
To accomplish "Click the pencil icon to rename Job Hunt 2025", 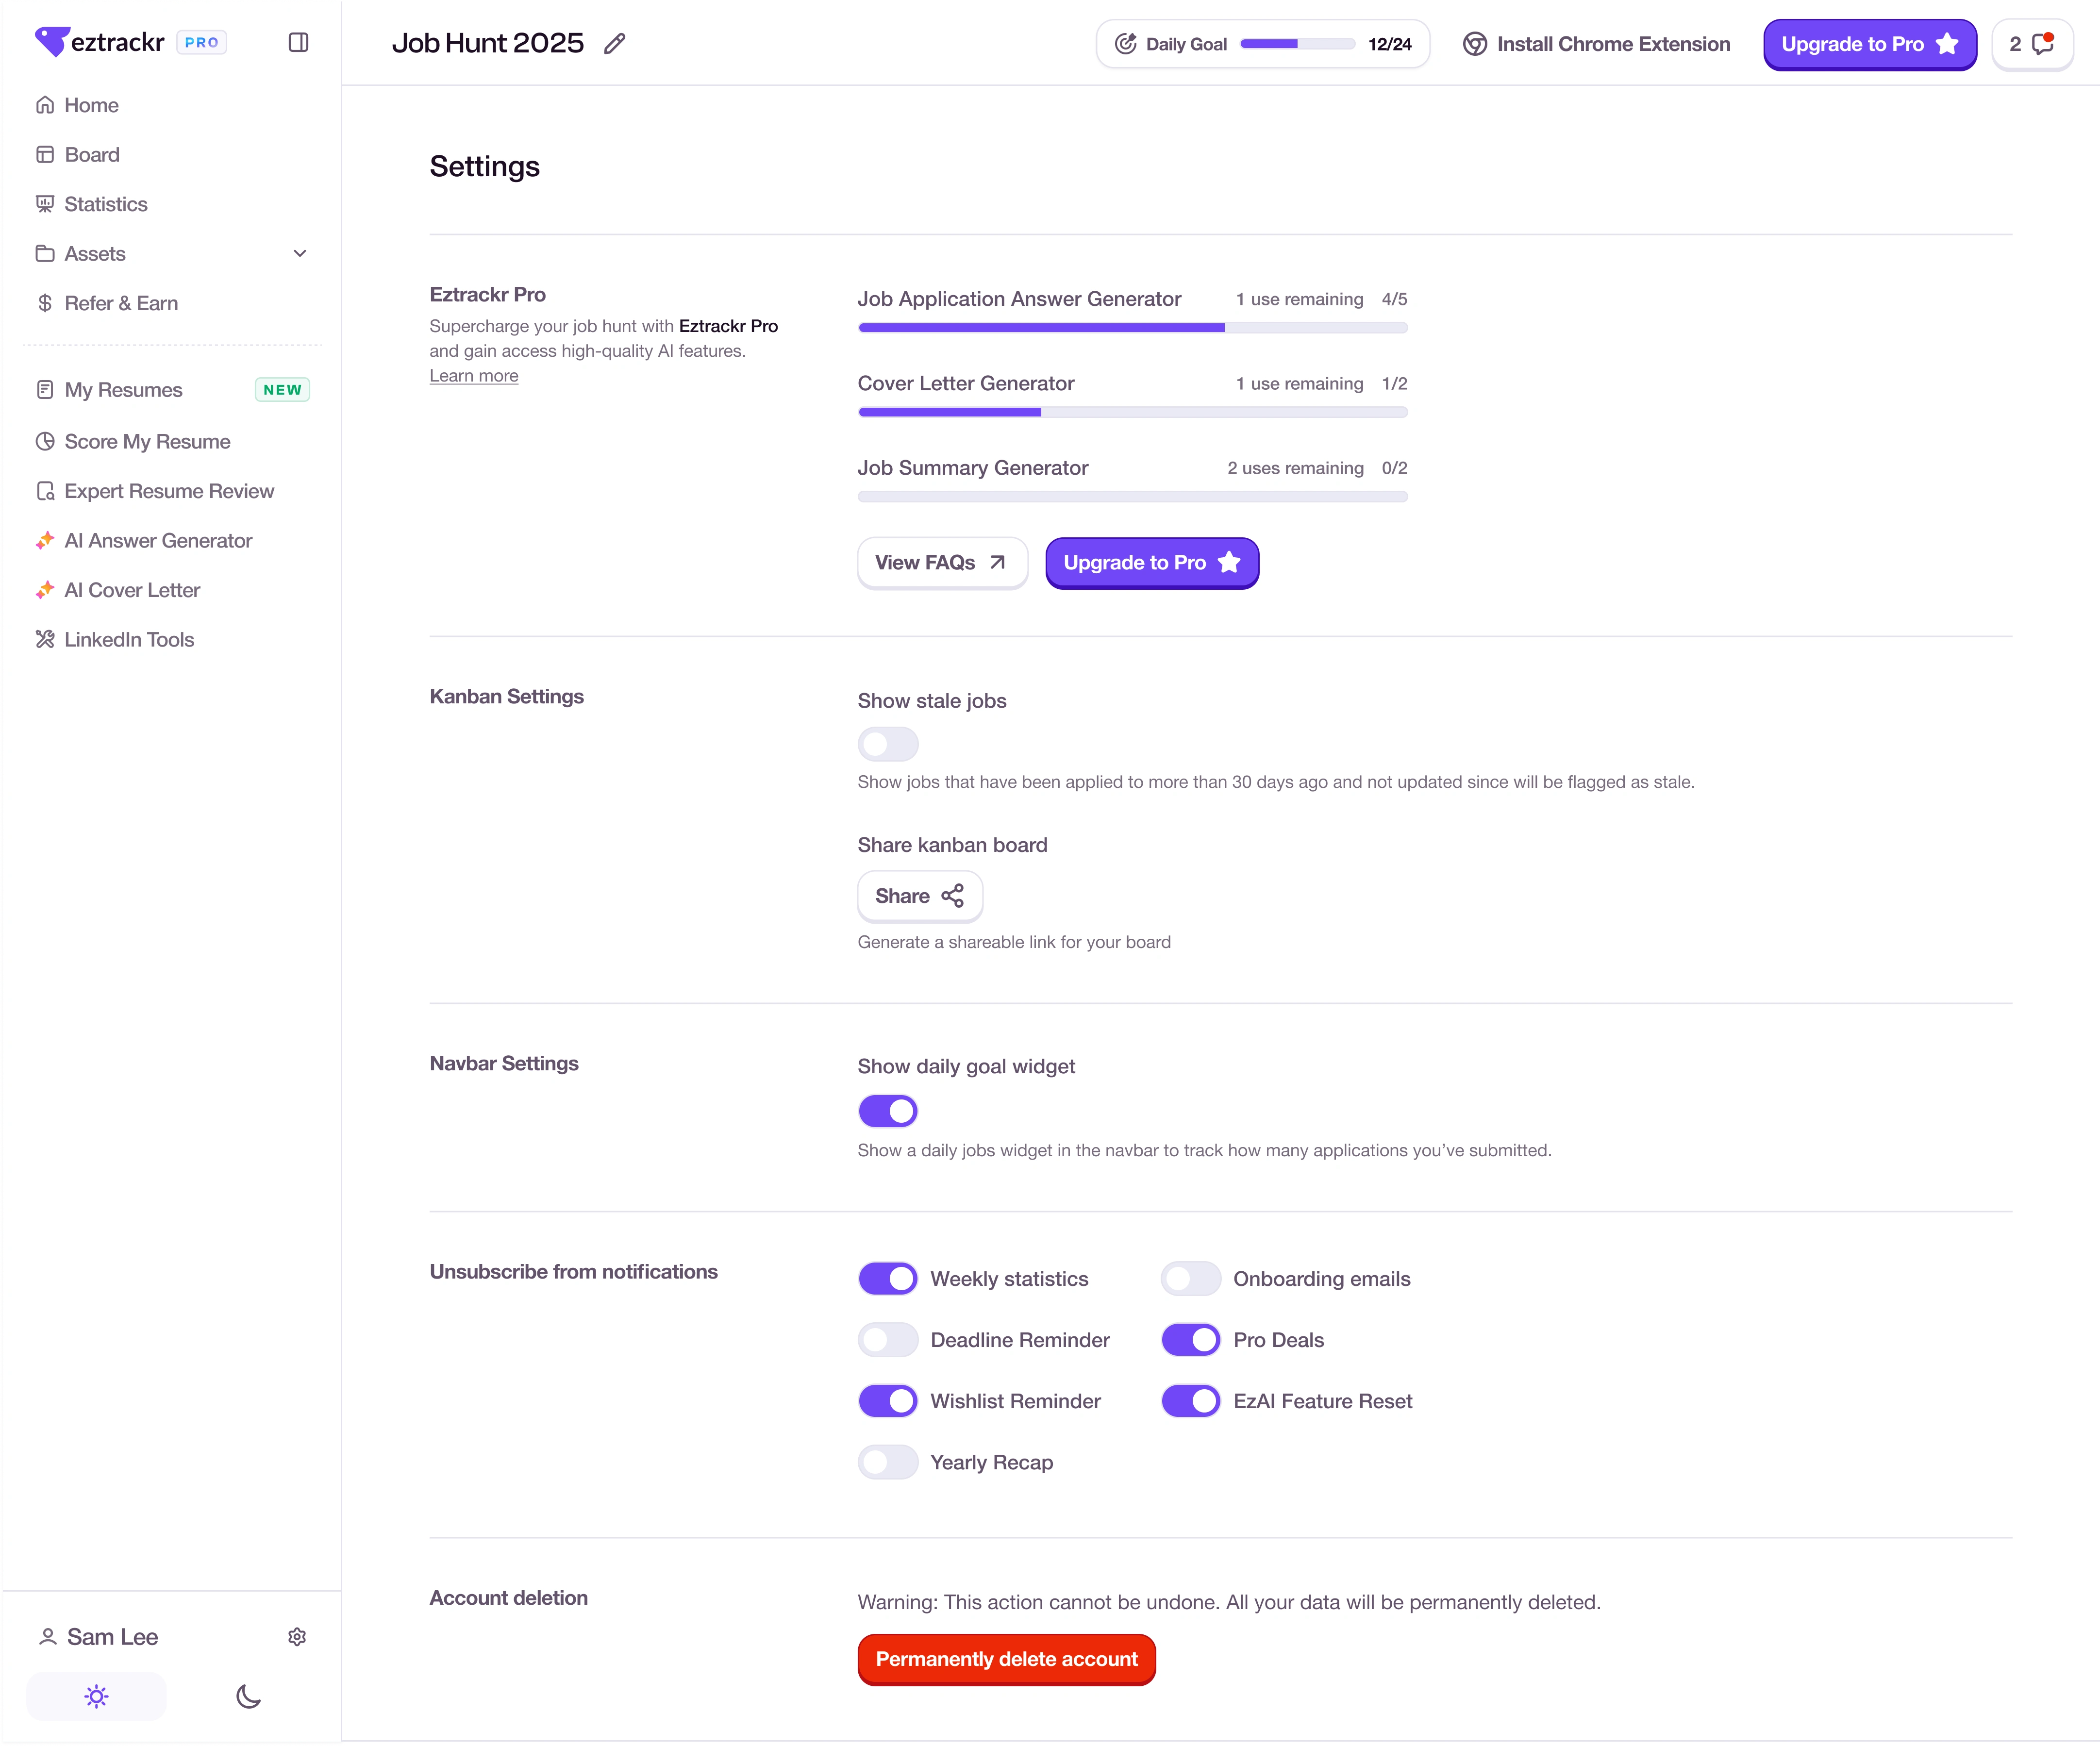I will 615,43.
